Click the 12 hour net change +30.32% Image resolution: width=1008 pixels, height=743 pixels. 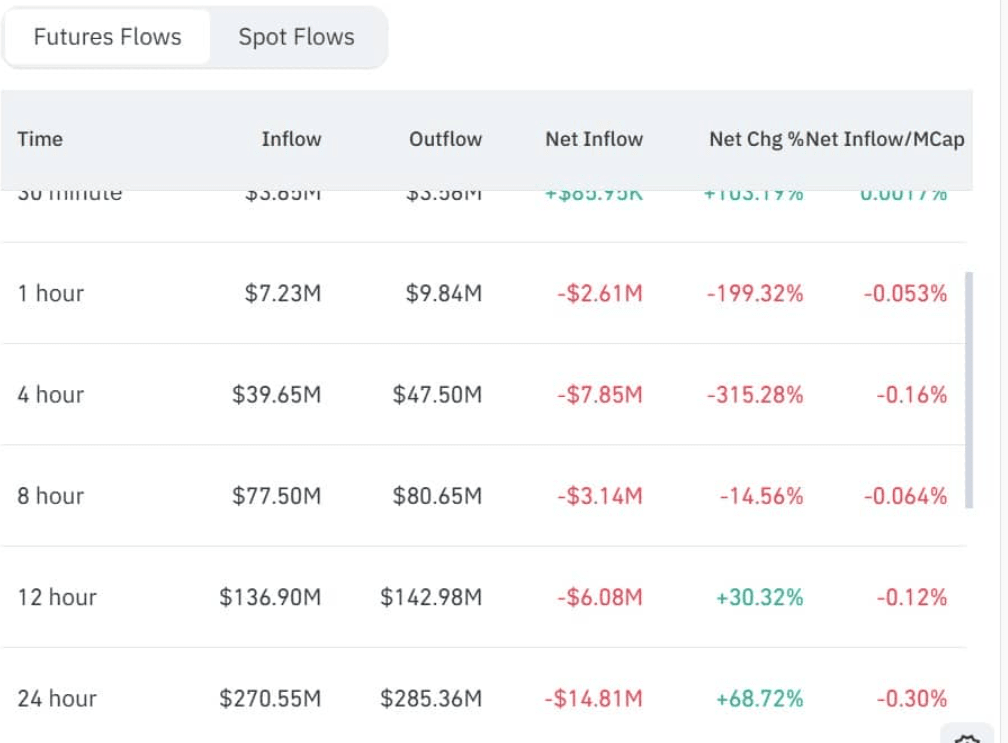759,597
